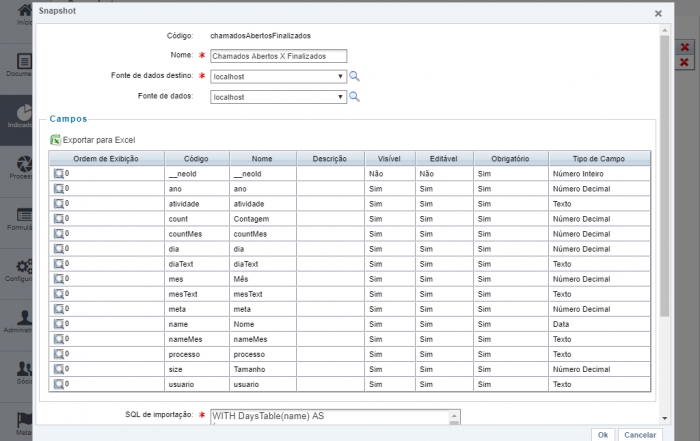This screenshot has width=700, height=441.
Task: Open Indicadores pie chart sidebar icon
Action: pos(24,112)
